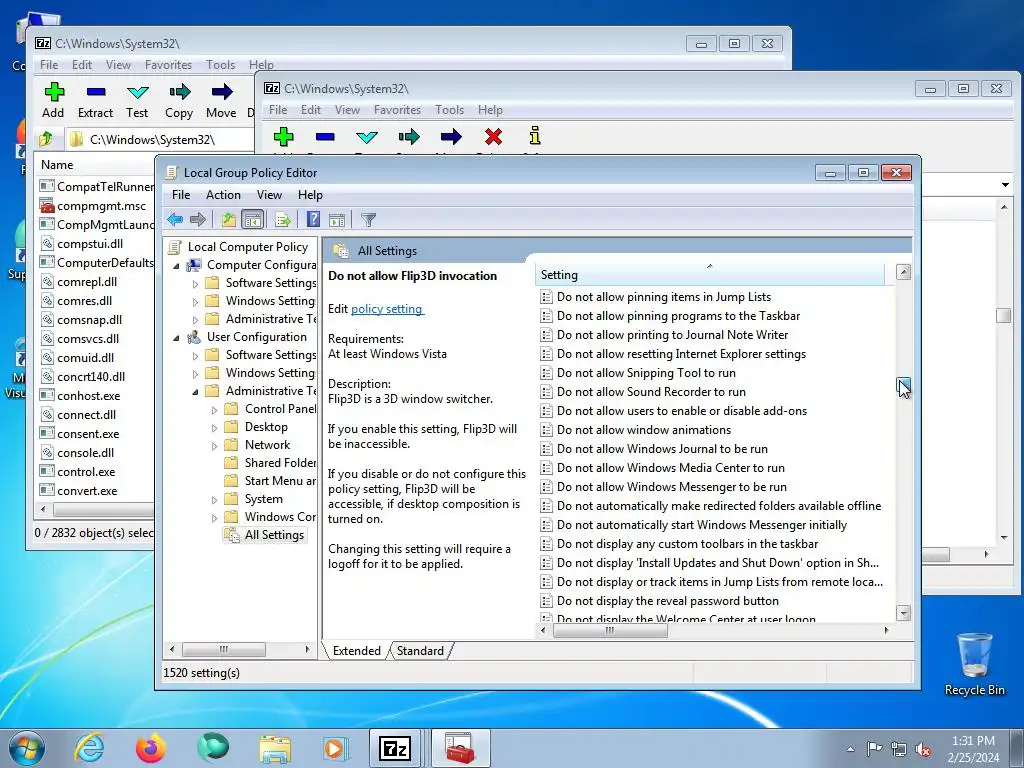Viewport: 1024px width, 768px height.
Task: Click the yellow Info icon in 7-Zip
Action: [535, 136]
